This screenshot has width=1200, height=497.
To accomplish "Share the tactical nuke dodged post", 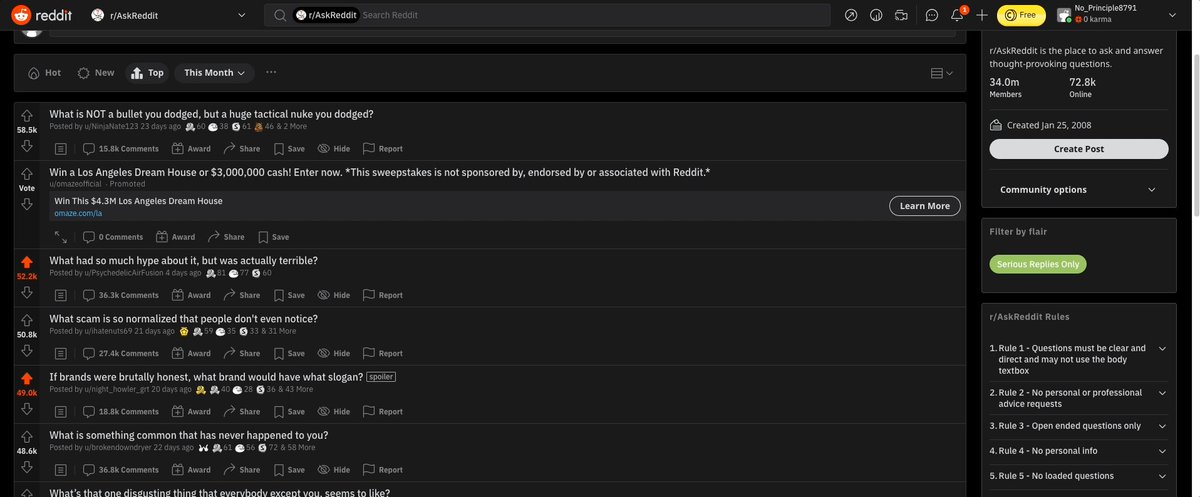I will pyautogui.click(x=241, y=149).
